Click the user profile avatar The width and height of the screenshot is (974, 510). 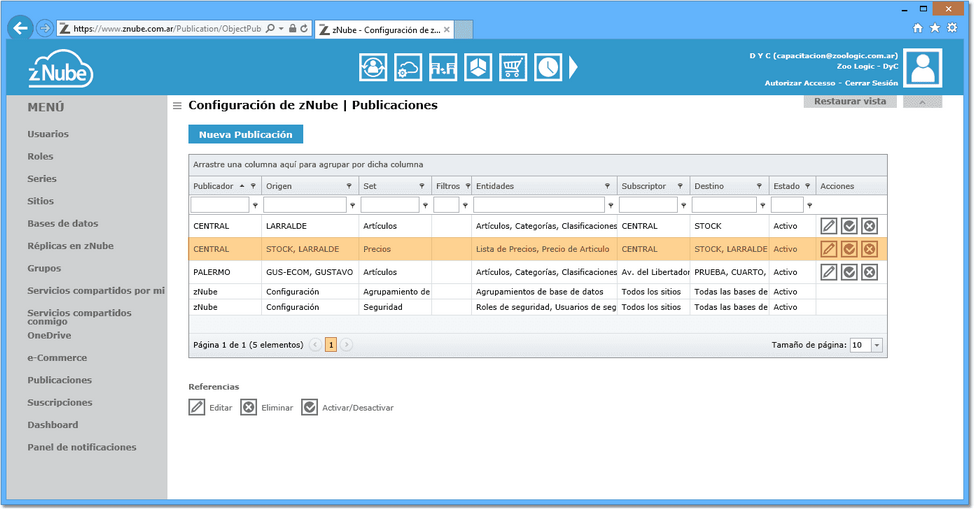[922, 68]
